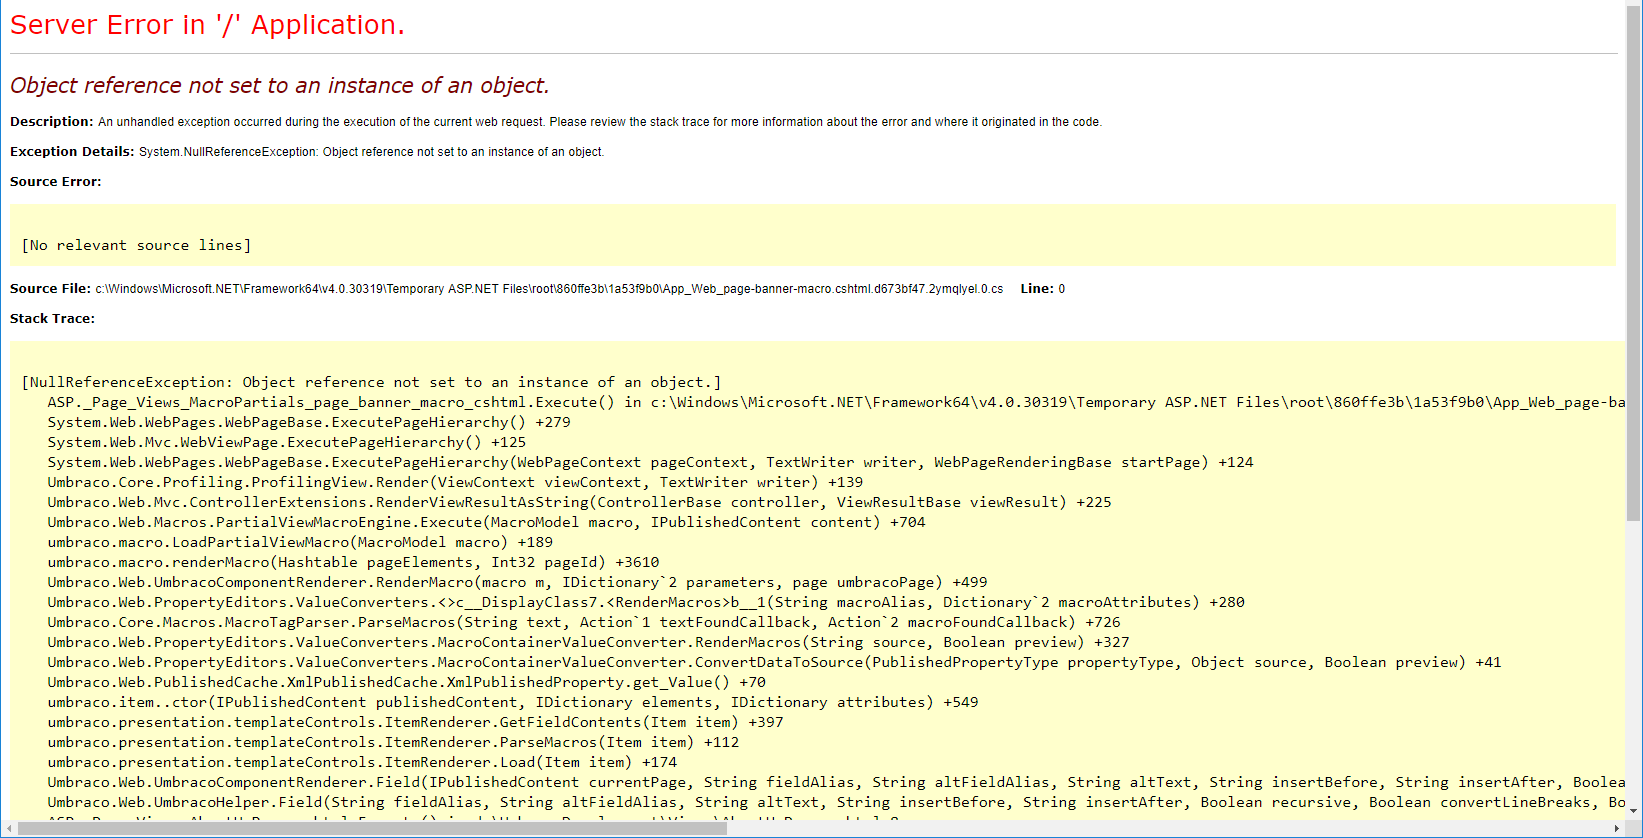Image resolution: width=1643 pixels, height=838 pixels.
Task: Click the 'PartialViewMacroEngine.Execute' stack line
Action: point(486,522)
